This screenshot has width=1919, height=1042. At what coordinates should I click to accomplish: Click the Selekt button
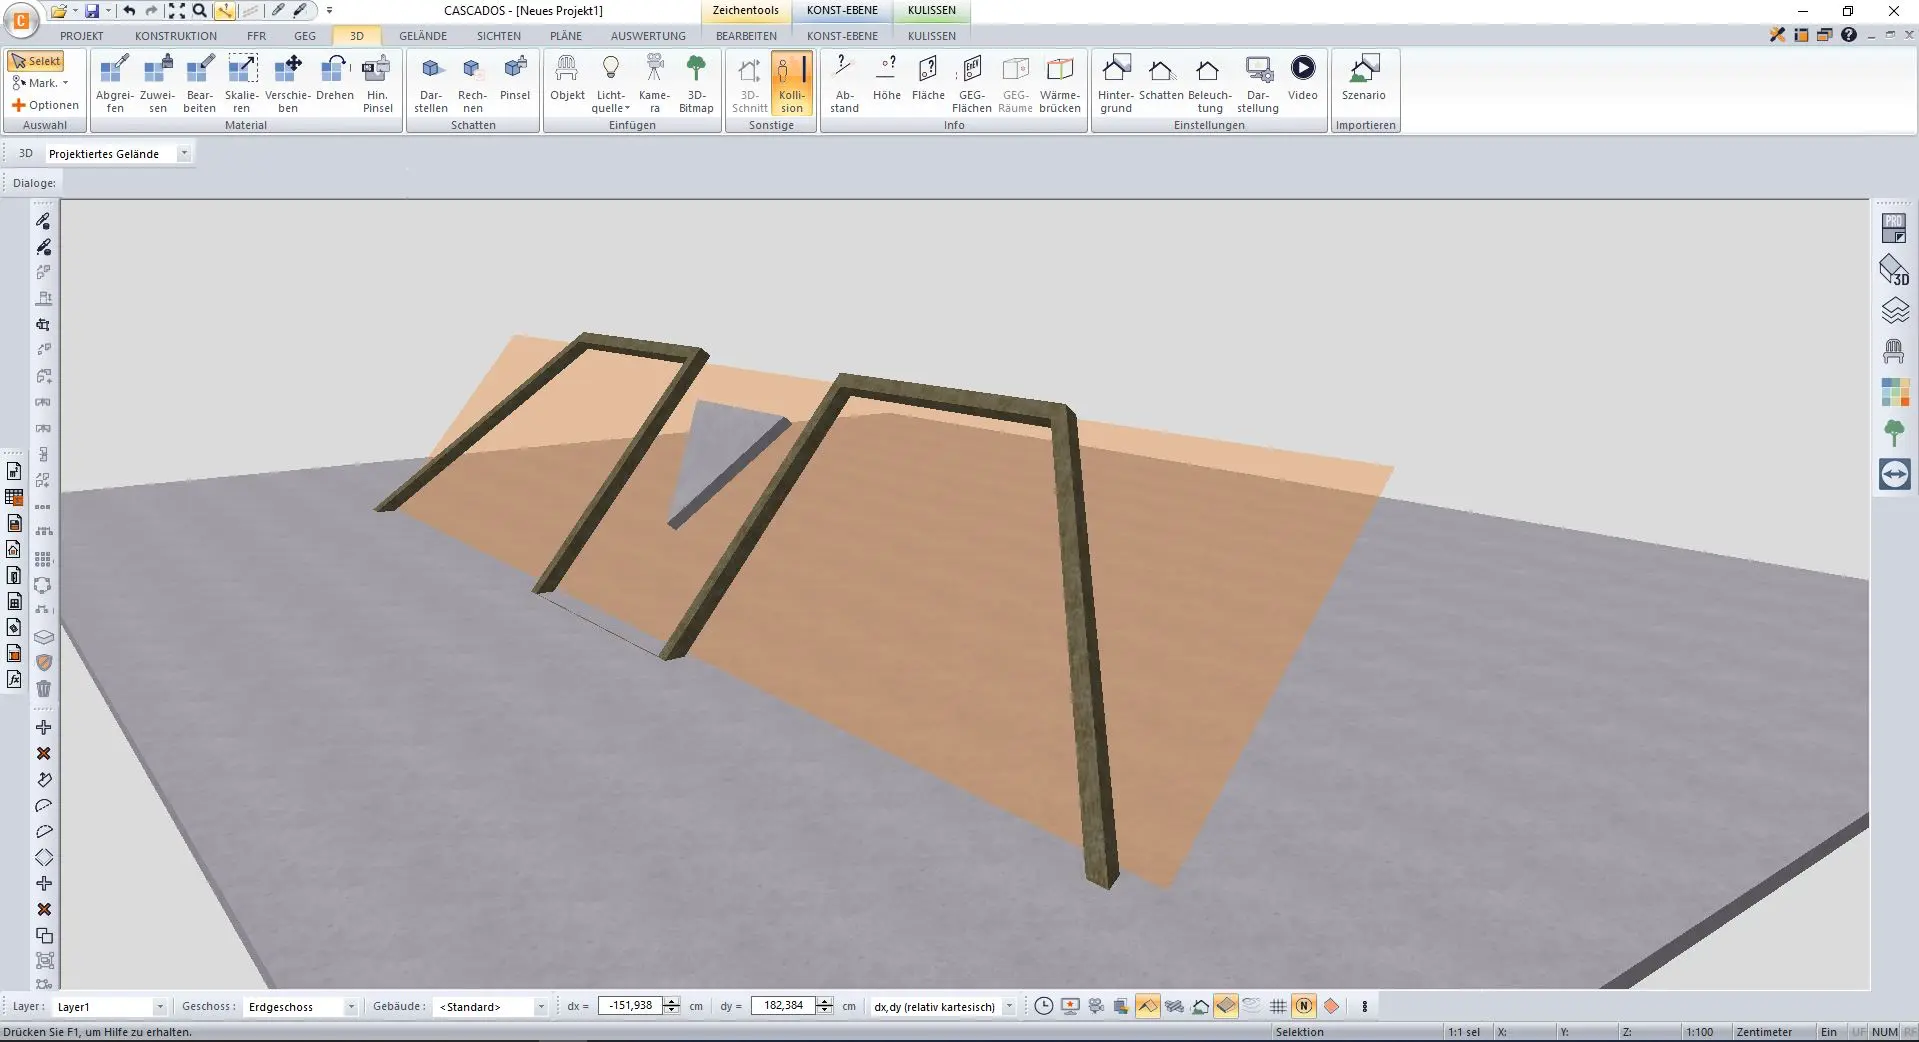click(36, 61)
